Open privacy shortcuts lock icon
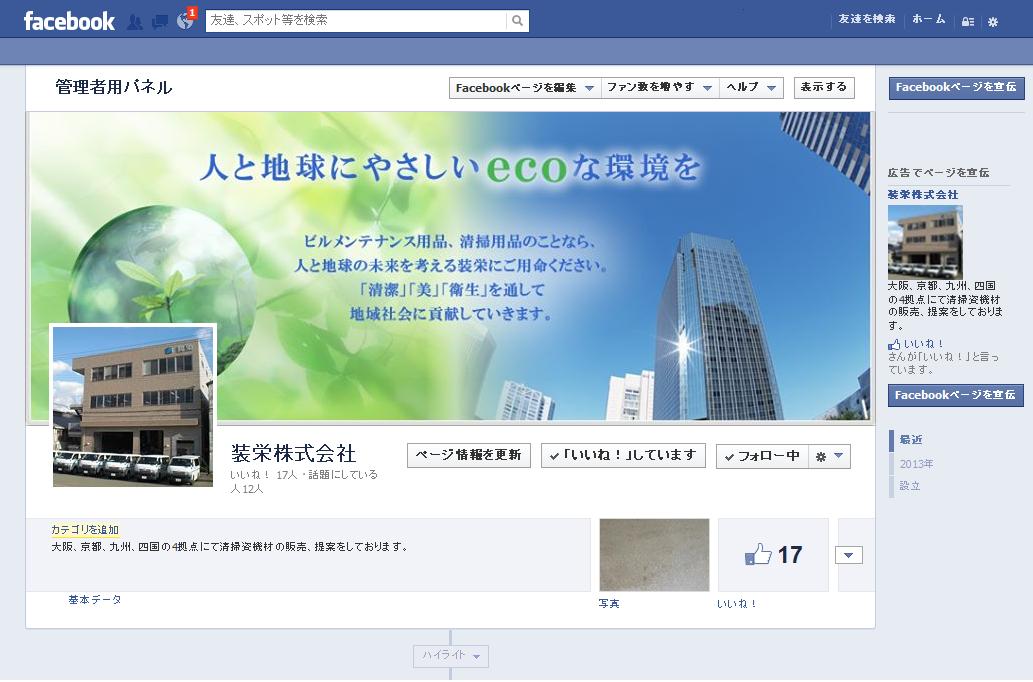 968,22
